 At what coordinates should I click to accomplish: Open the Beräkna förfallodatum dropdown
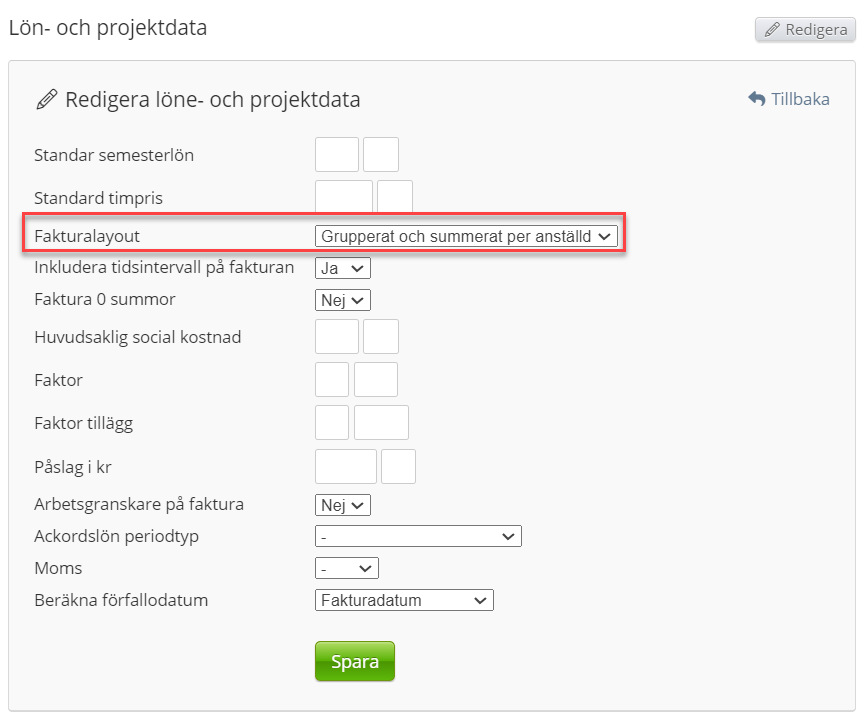404,601
